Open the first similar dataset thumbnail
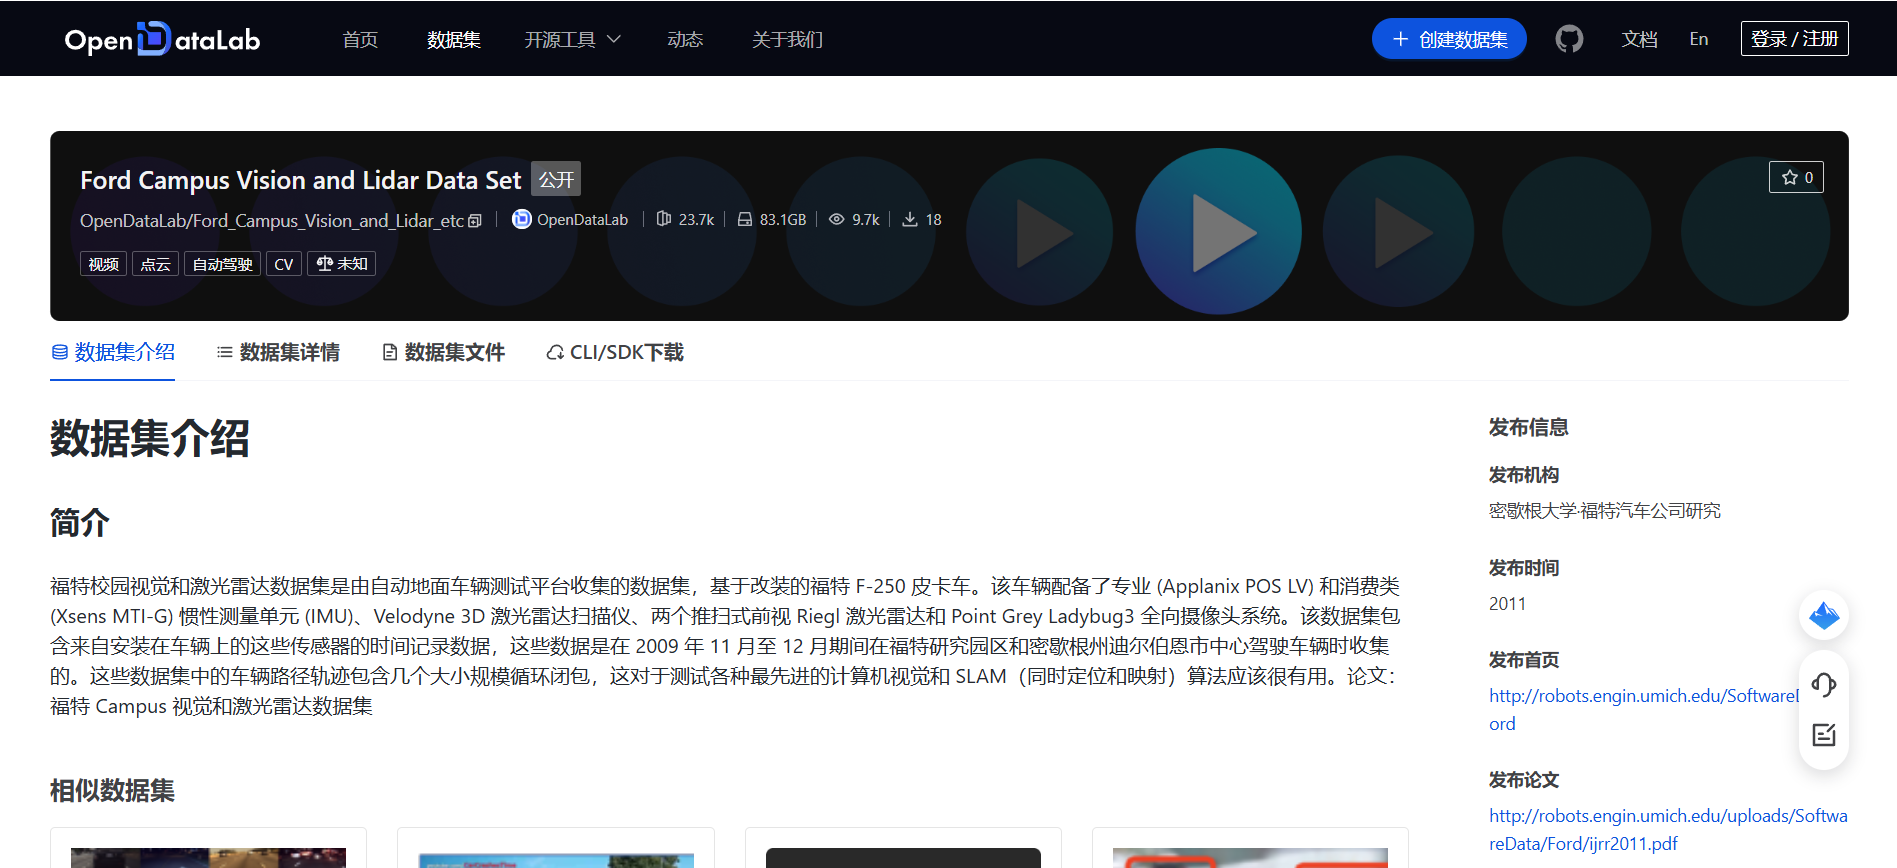The width and height of the screenshot is (1897, 868). point(208,857)
